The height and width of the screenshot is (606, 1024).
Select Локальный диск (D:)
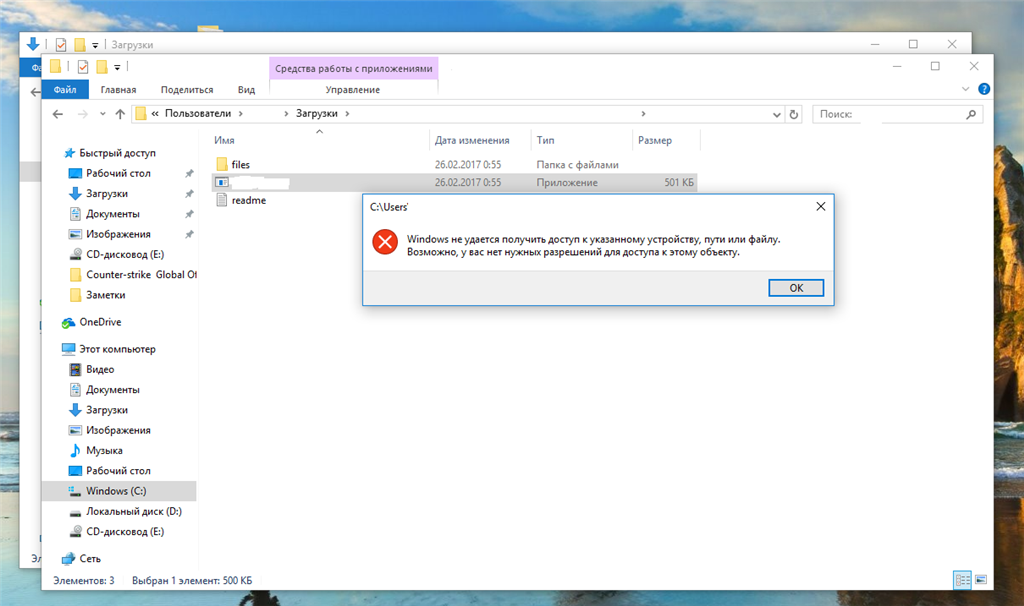pos(134,511)
